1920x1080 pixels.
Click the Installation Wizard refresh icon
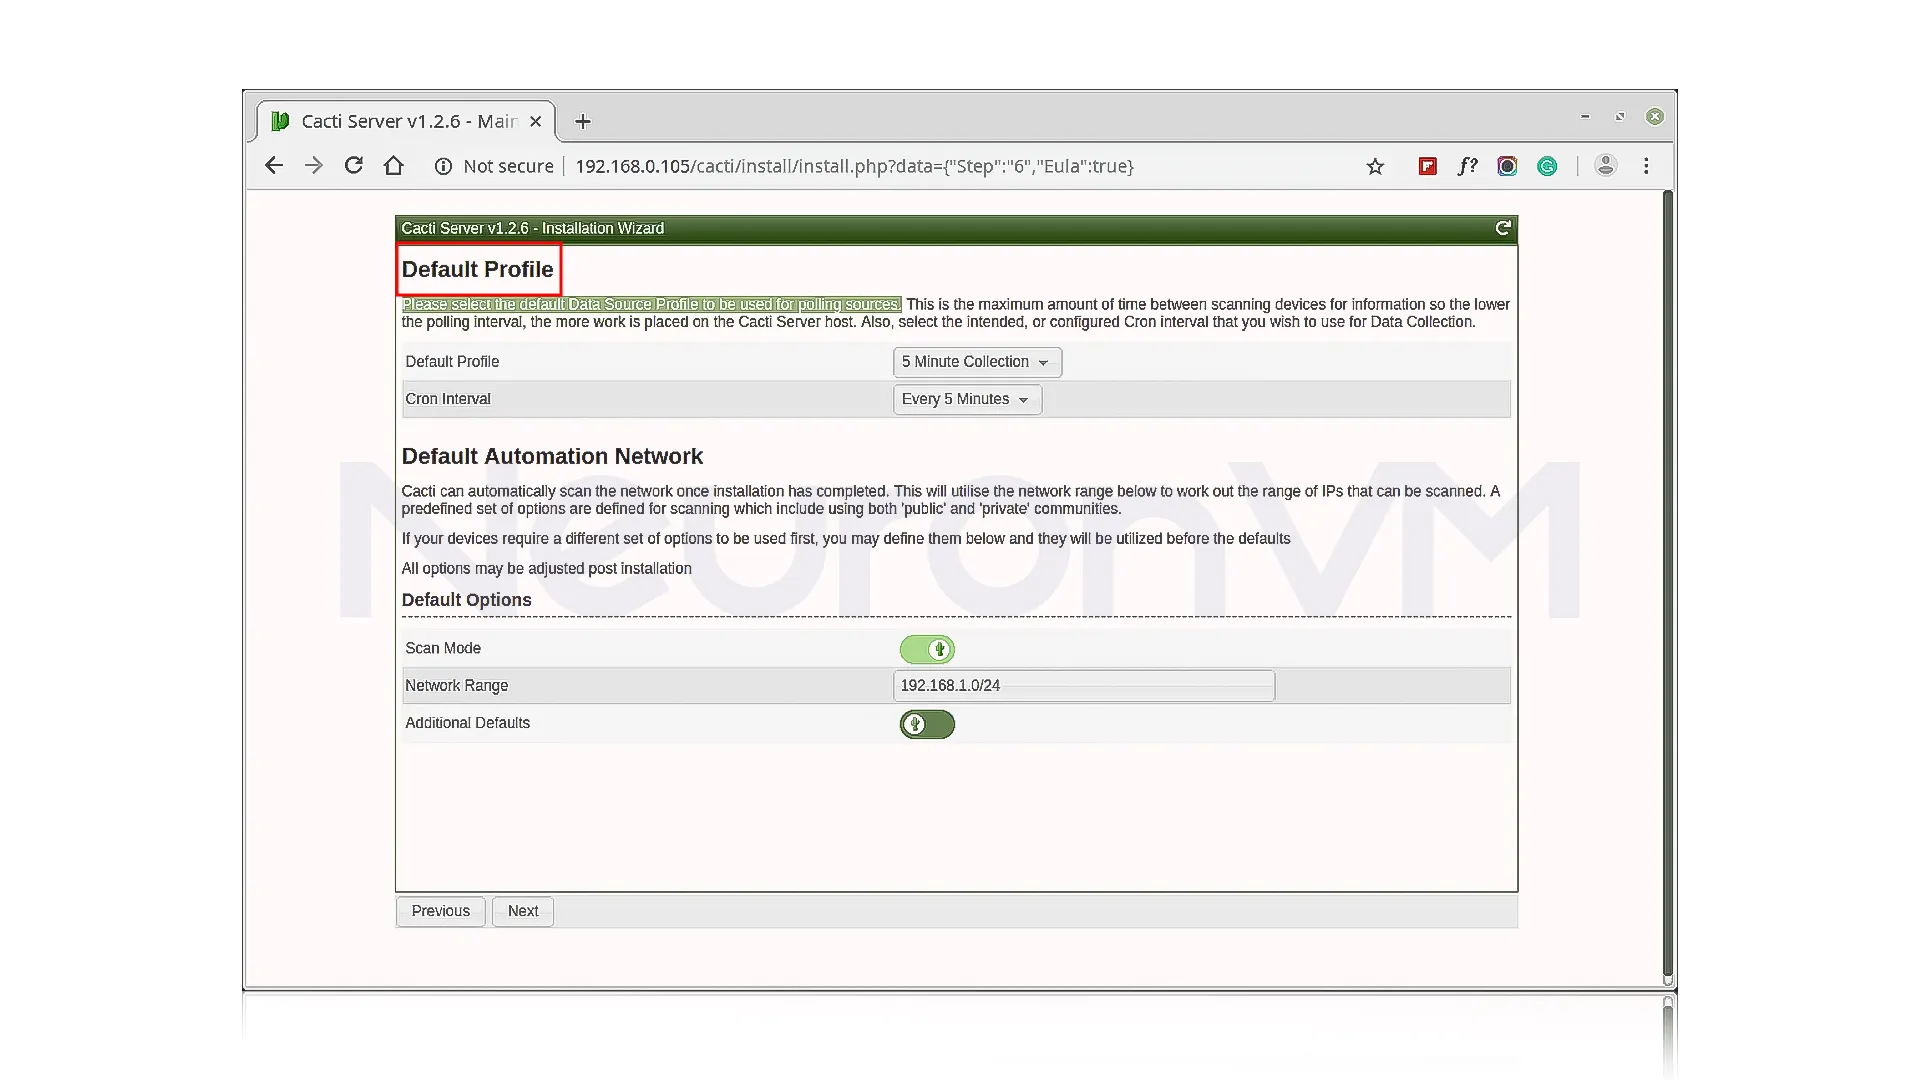tap(1502, 229)
